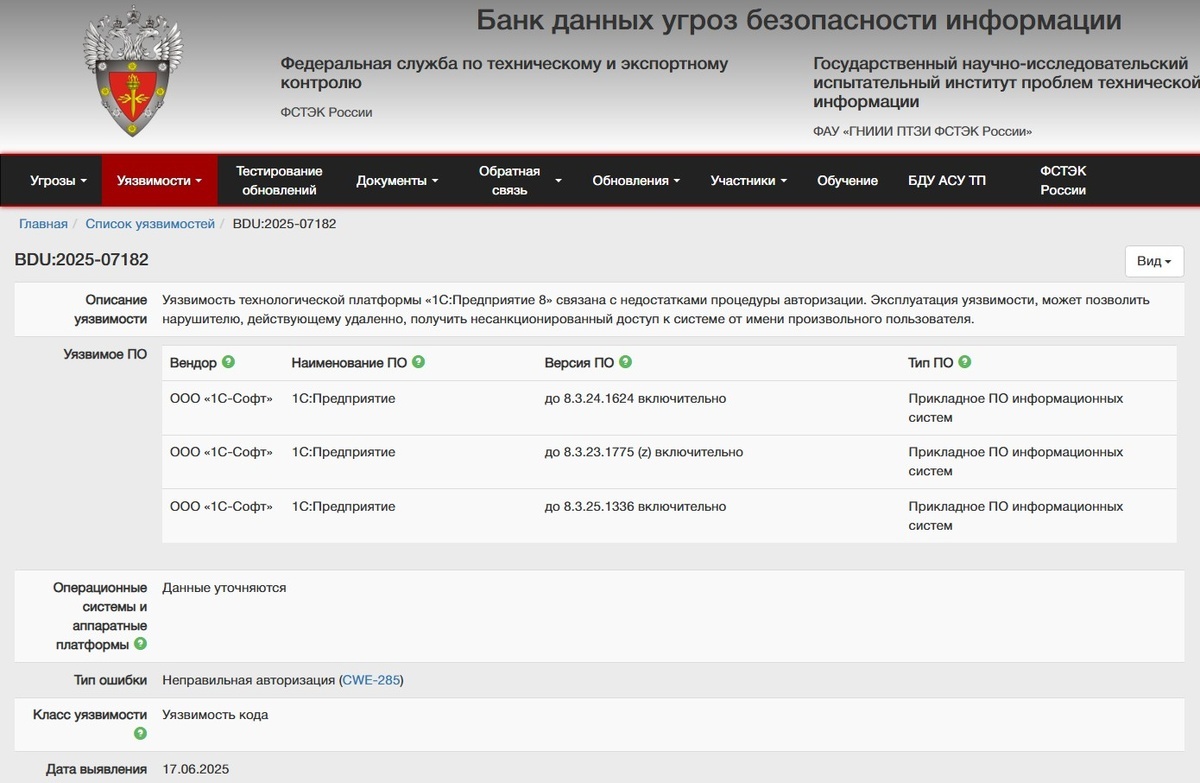Click the ФСТЭК России caption under header
1200x783 pixels.
(x=326, y=112)
